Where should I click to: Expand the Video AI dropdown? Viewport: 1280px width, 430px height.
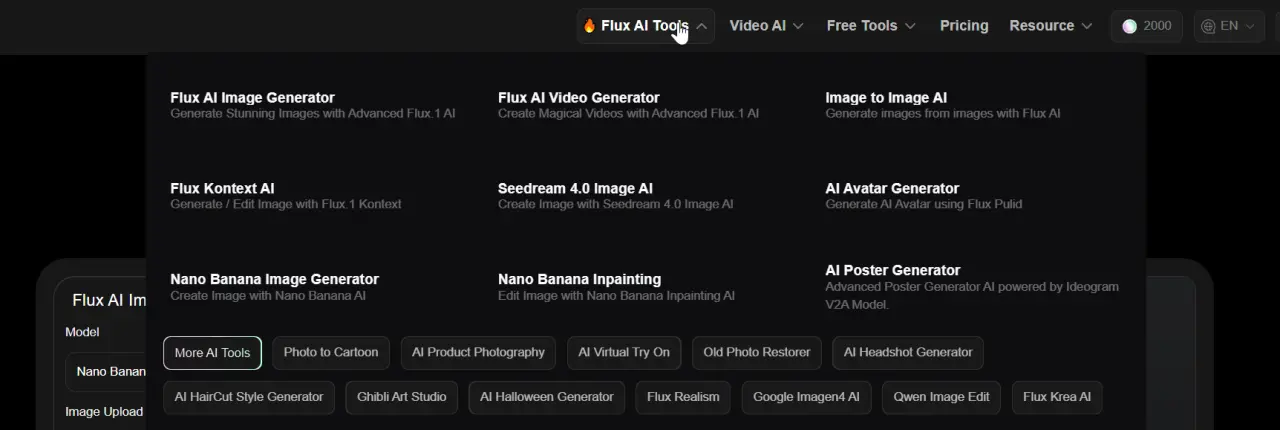click(x=767, y=26)
